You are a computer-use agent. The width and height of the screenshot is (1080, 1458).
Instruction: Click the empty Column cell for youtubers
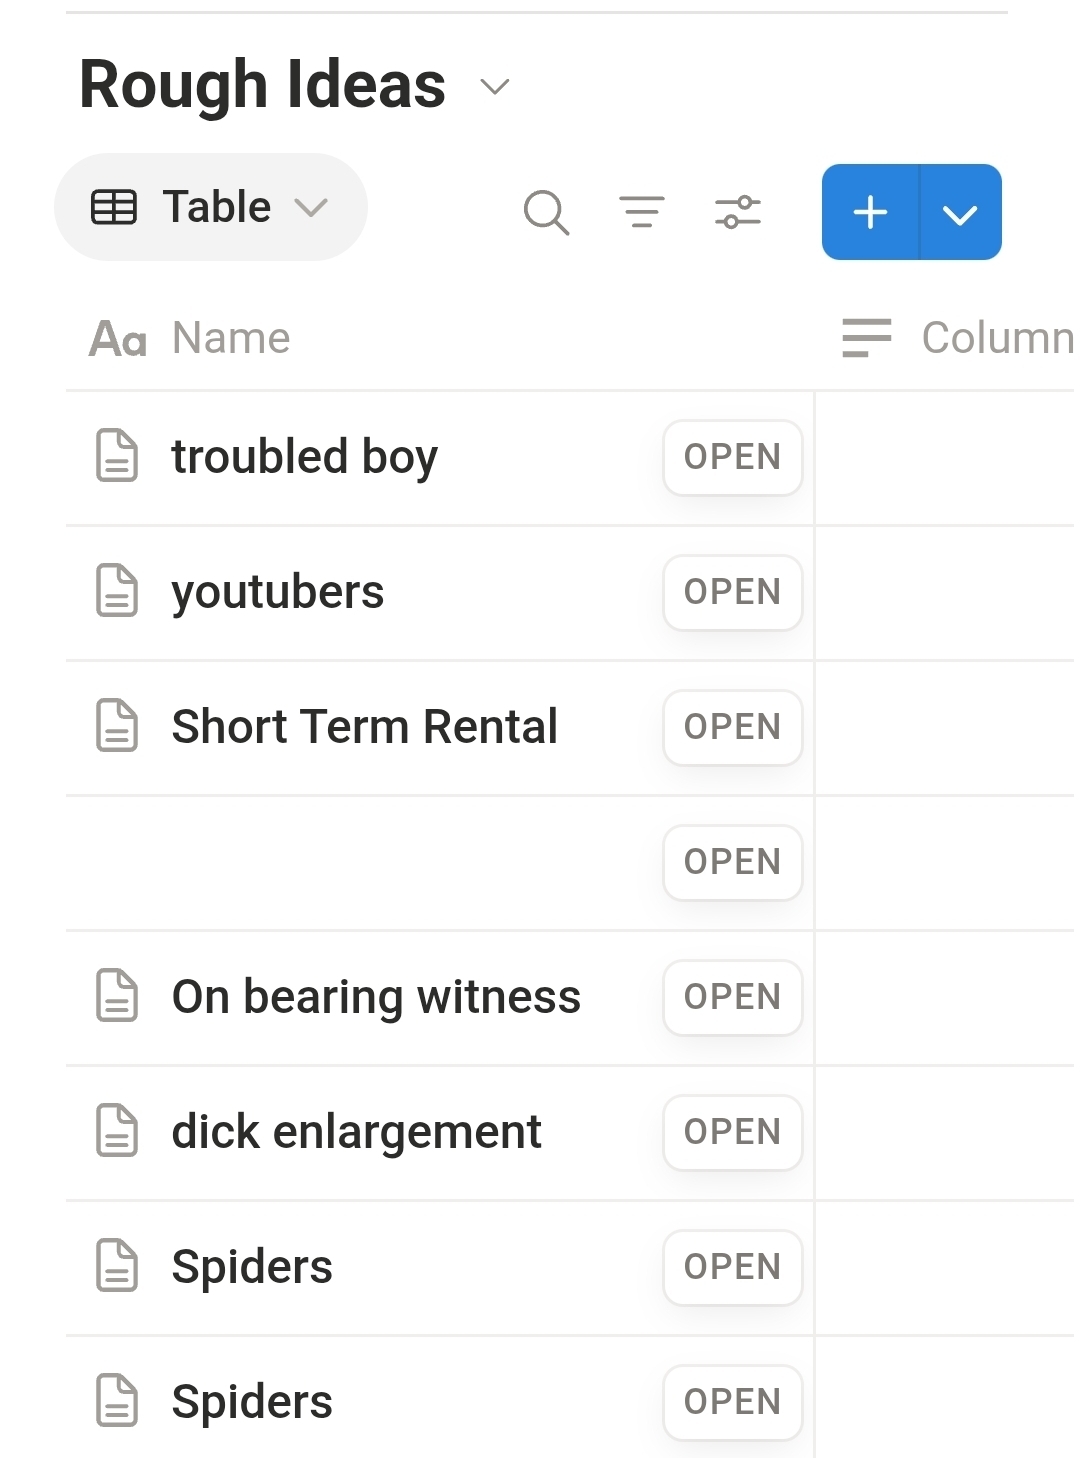pos(946,592)
